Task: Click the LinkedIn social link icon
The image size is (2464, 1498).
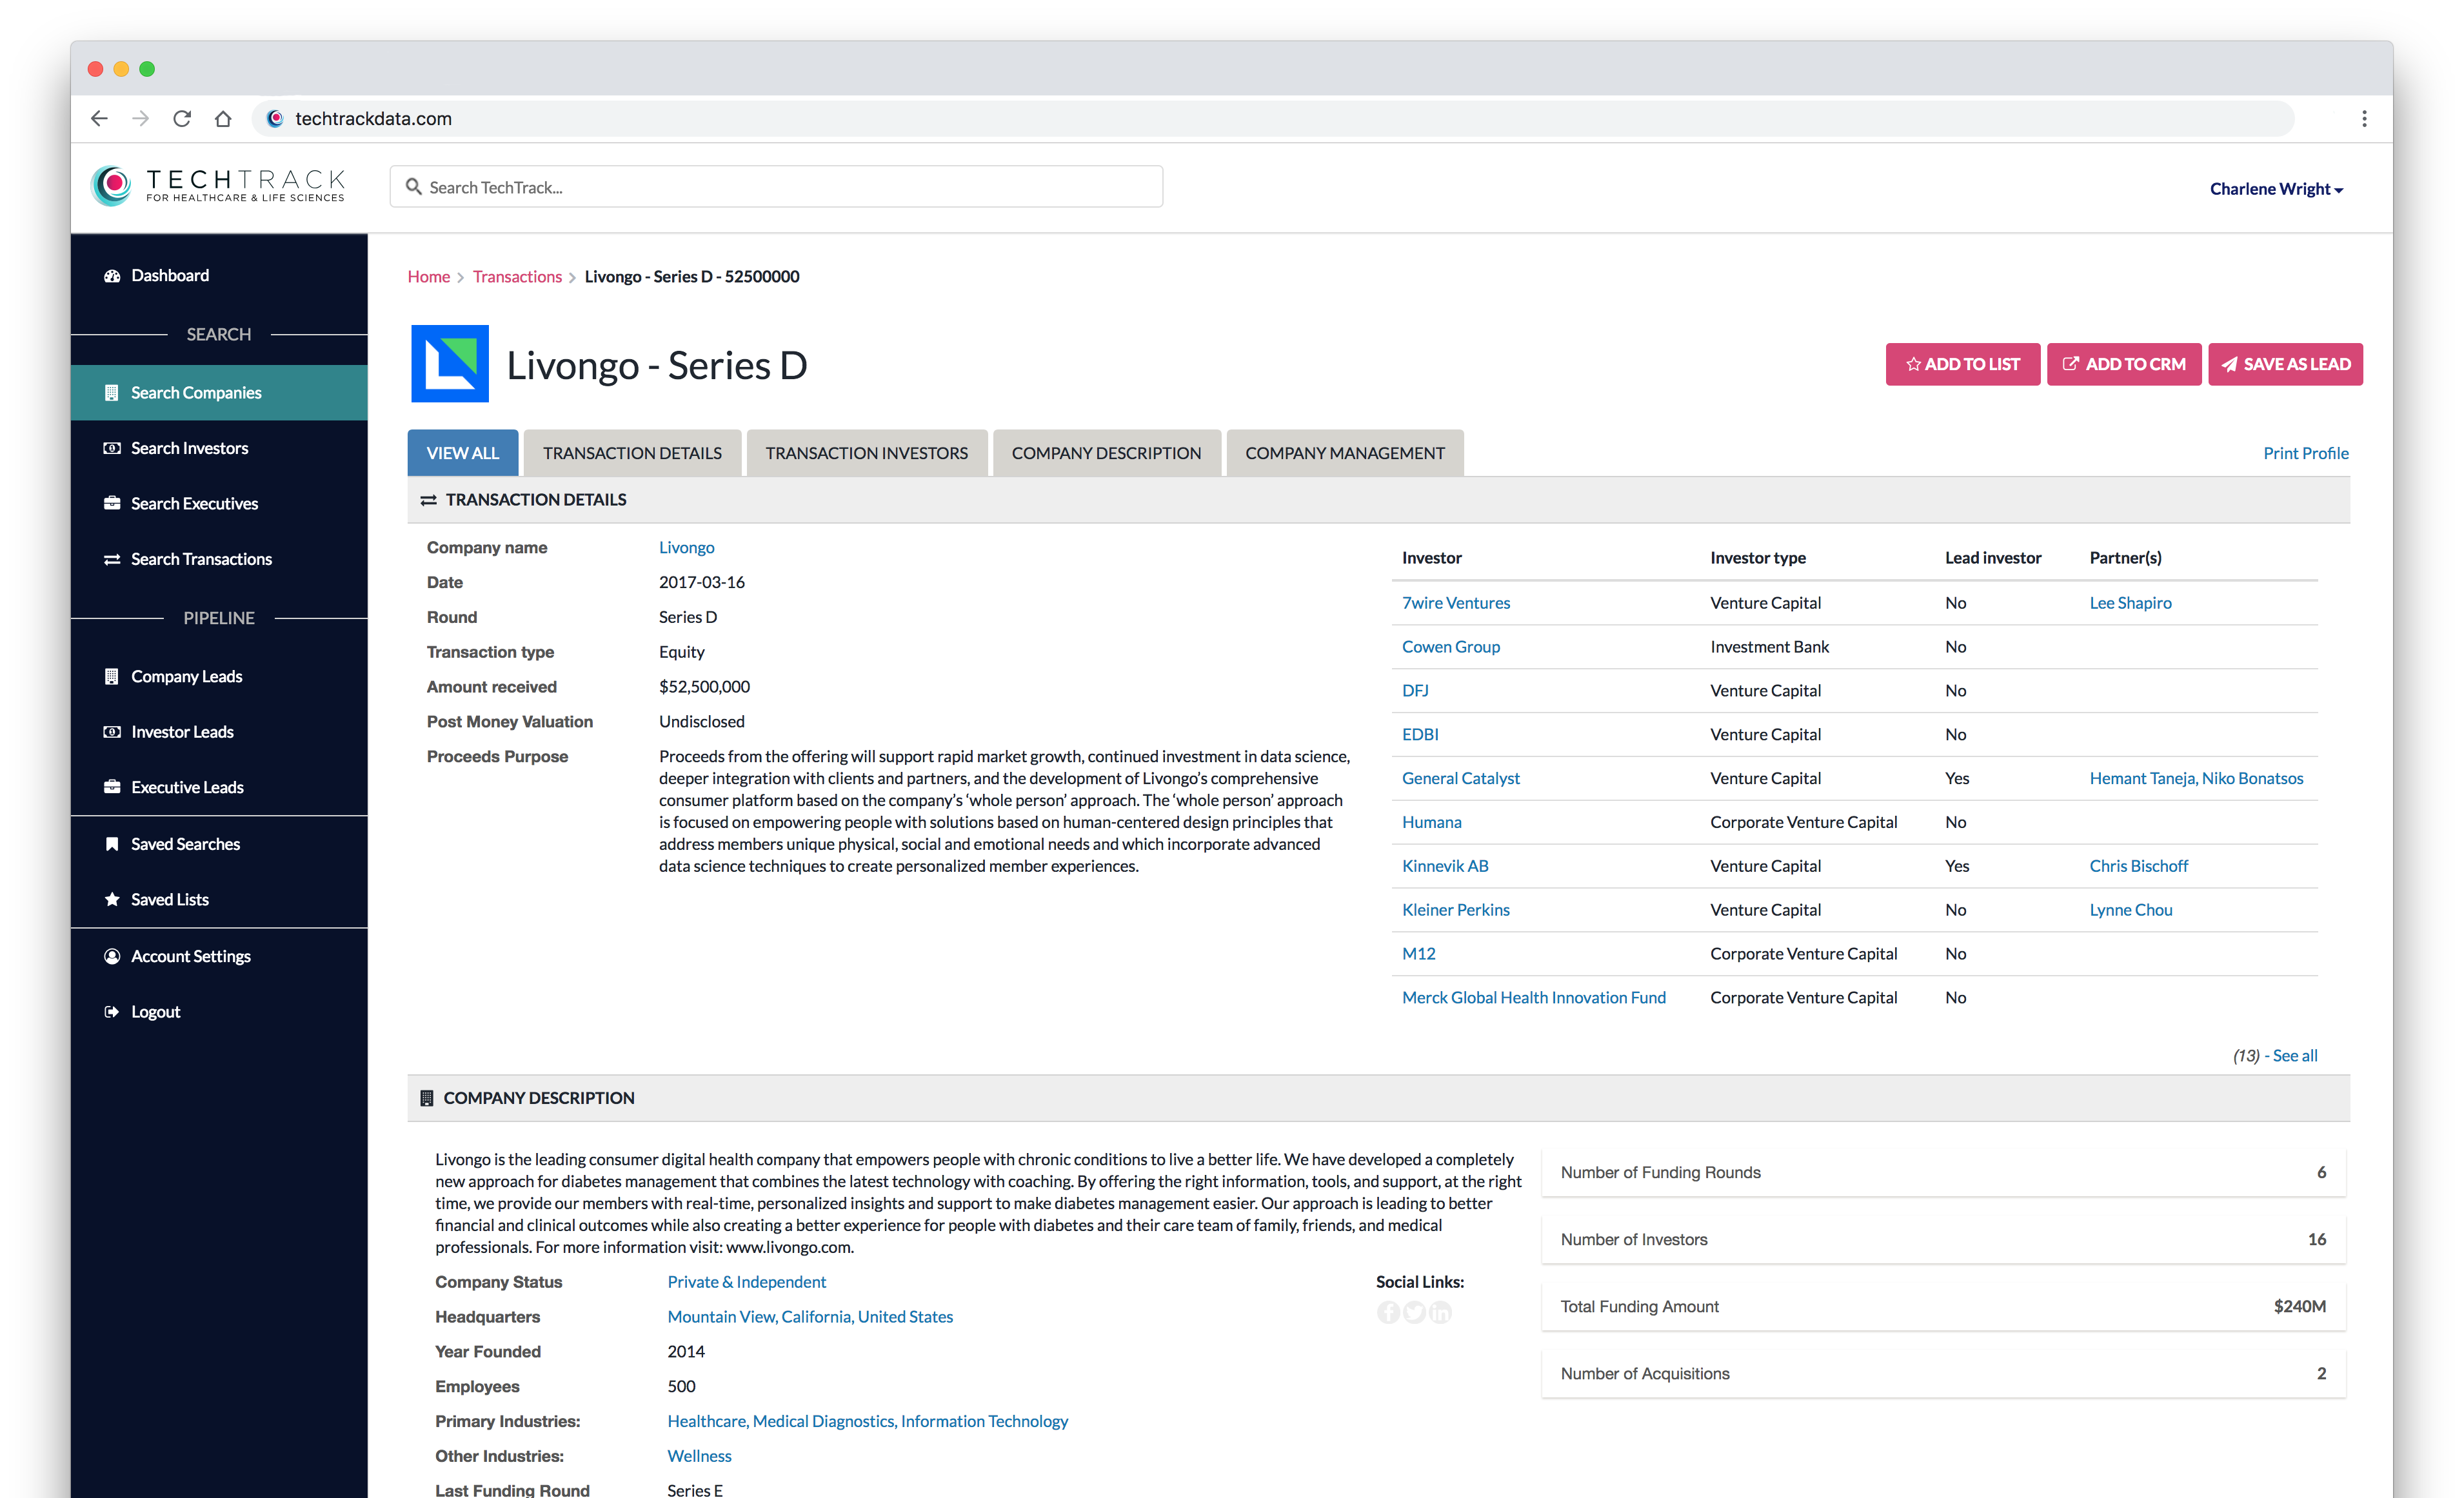Action: [1440, 1312]
